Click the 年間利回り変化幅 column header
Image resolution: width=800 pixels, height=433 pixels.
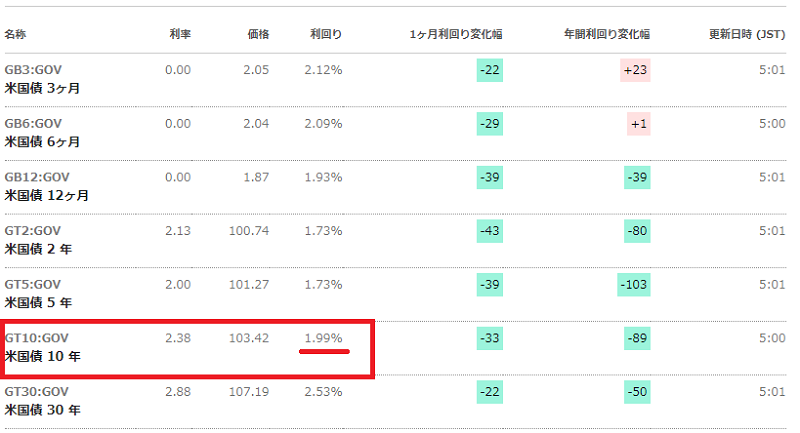[x=607, y=34]
